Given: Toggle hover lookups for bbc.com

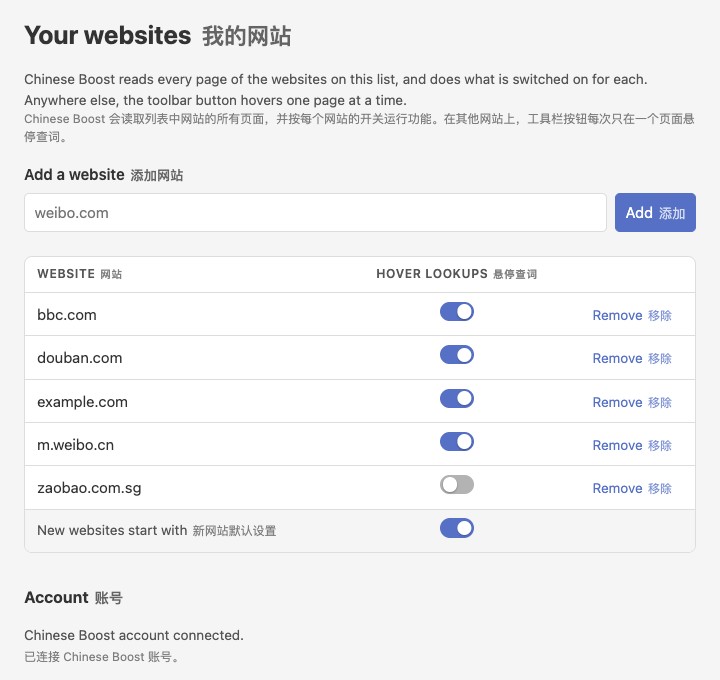Looking at the screenshot, I should (456, 312).
